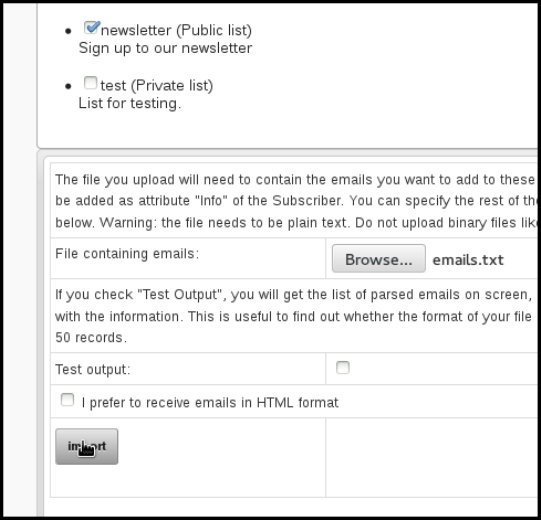Click the "newsletter (Public list)" label text
The image size is (541, 520).
pos(176,30)
